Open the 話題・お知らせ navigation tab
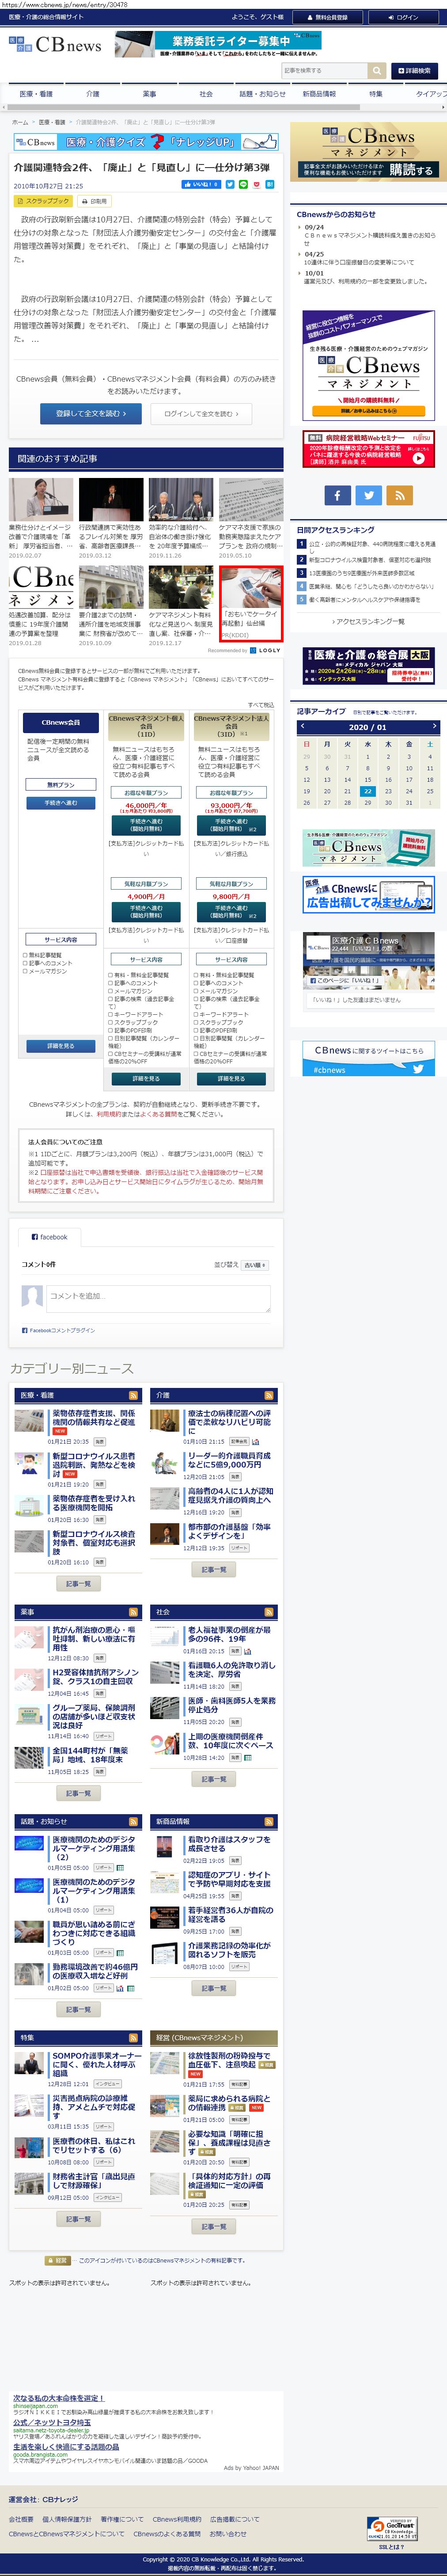 point(262,94)
